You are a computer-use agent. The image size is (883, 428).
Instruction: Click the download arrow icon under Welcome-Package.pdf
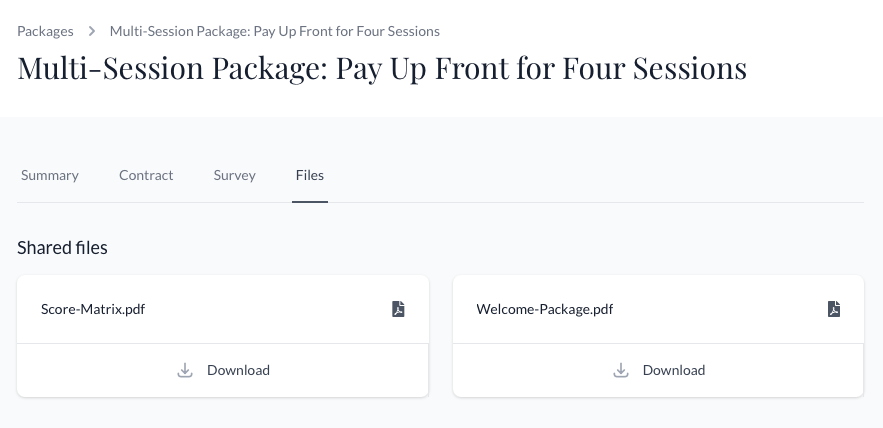coord(621,370)
